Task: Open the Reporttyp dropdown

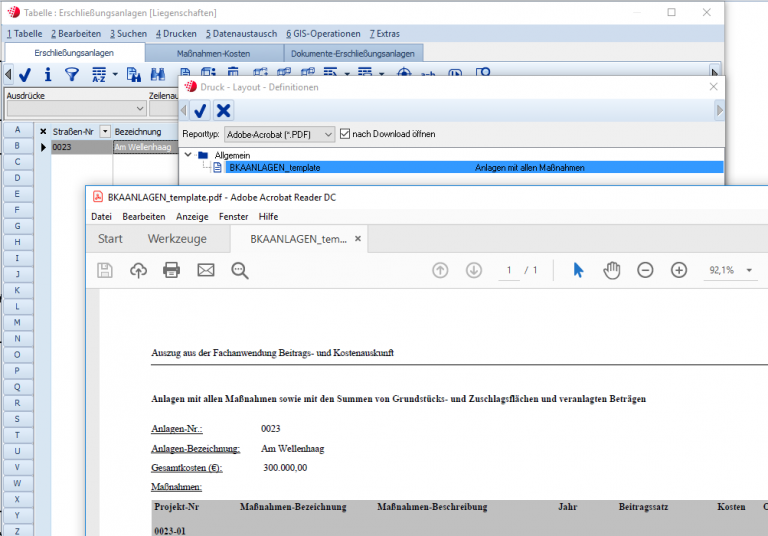Action: tap(279, 134)
